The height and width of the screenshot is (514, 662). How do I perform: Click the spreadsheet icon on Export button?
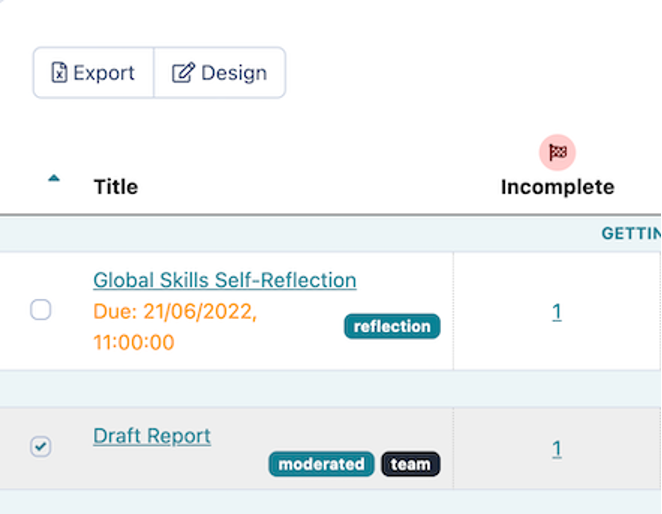(x=59, y=73)
